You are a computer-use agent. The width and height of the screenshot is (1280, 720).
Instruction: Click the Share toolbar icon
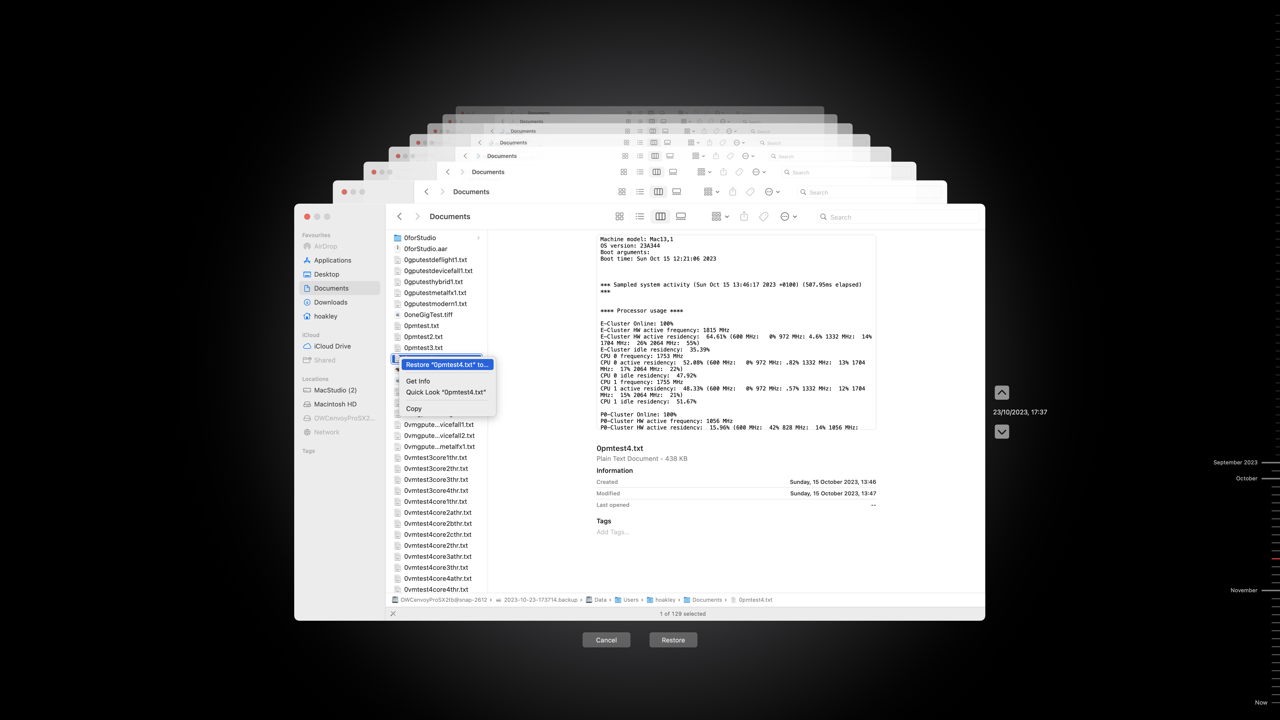pos(744,217)
